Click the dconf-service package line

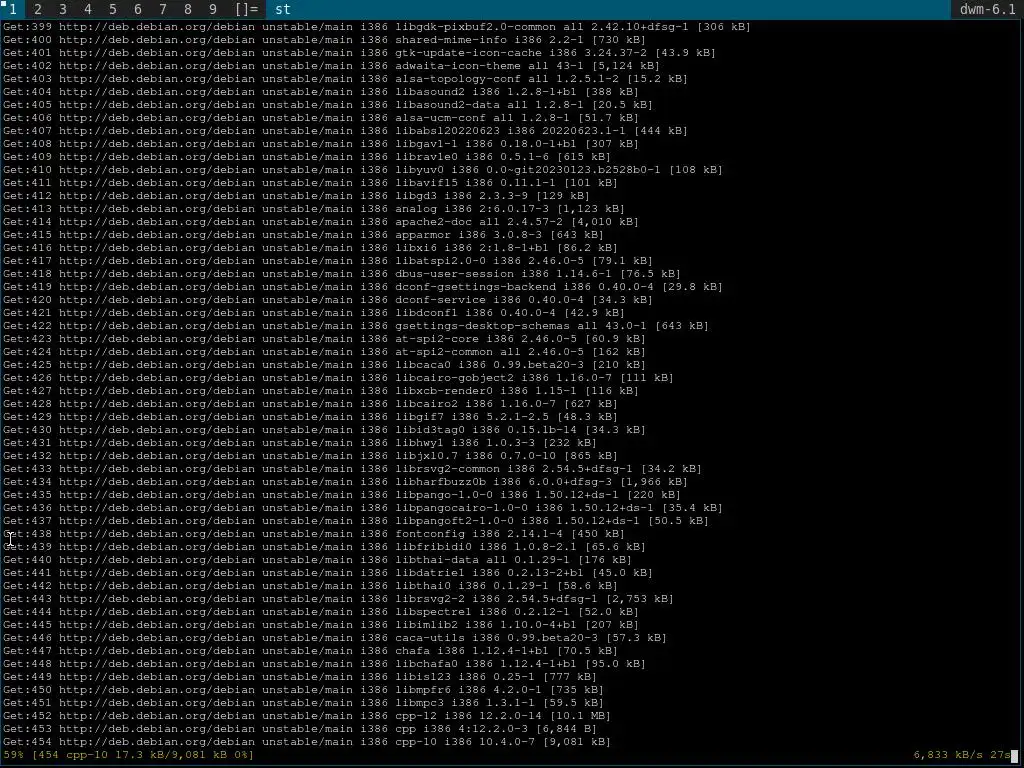328,300
